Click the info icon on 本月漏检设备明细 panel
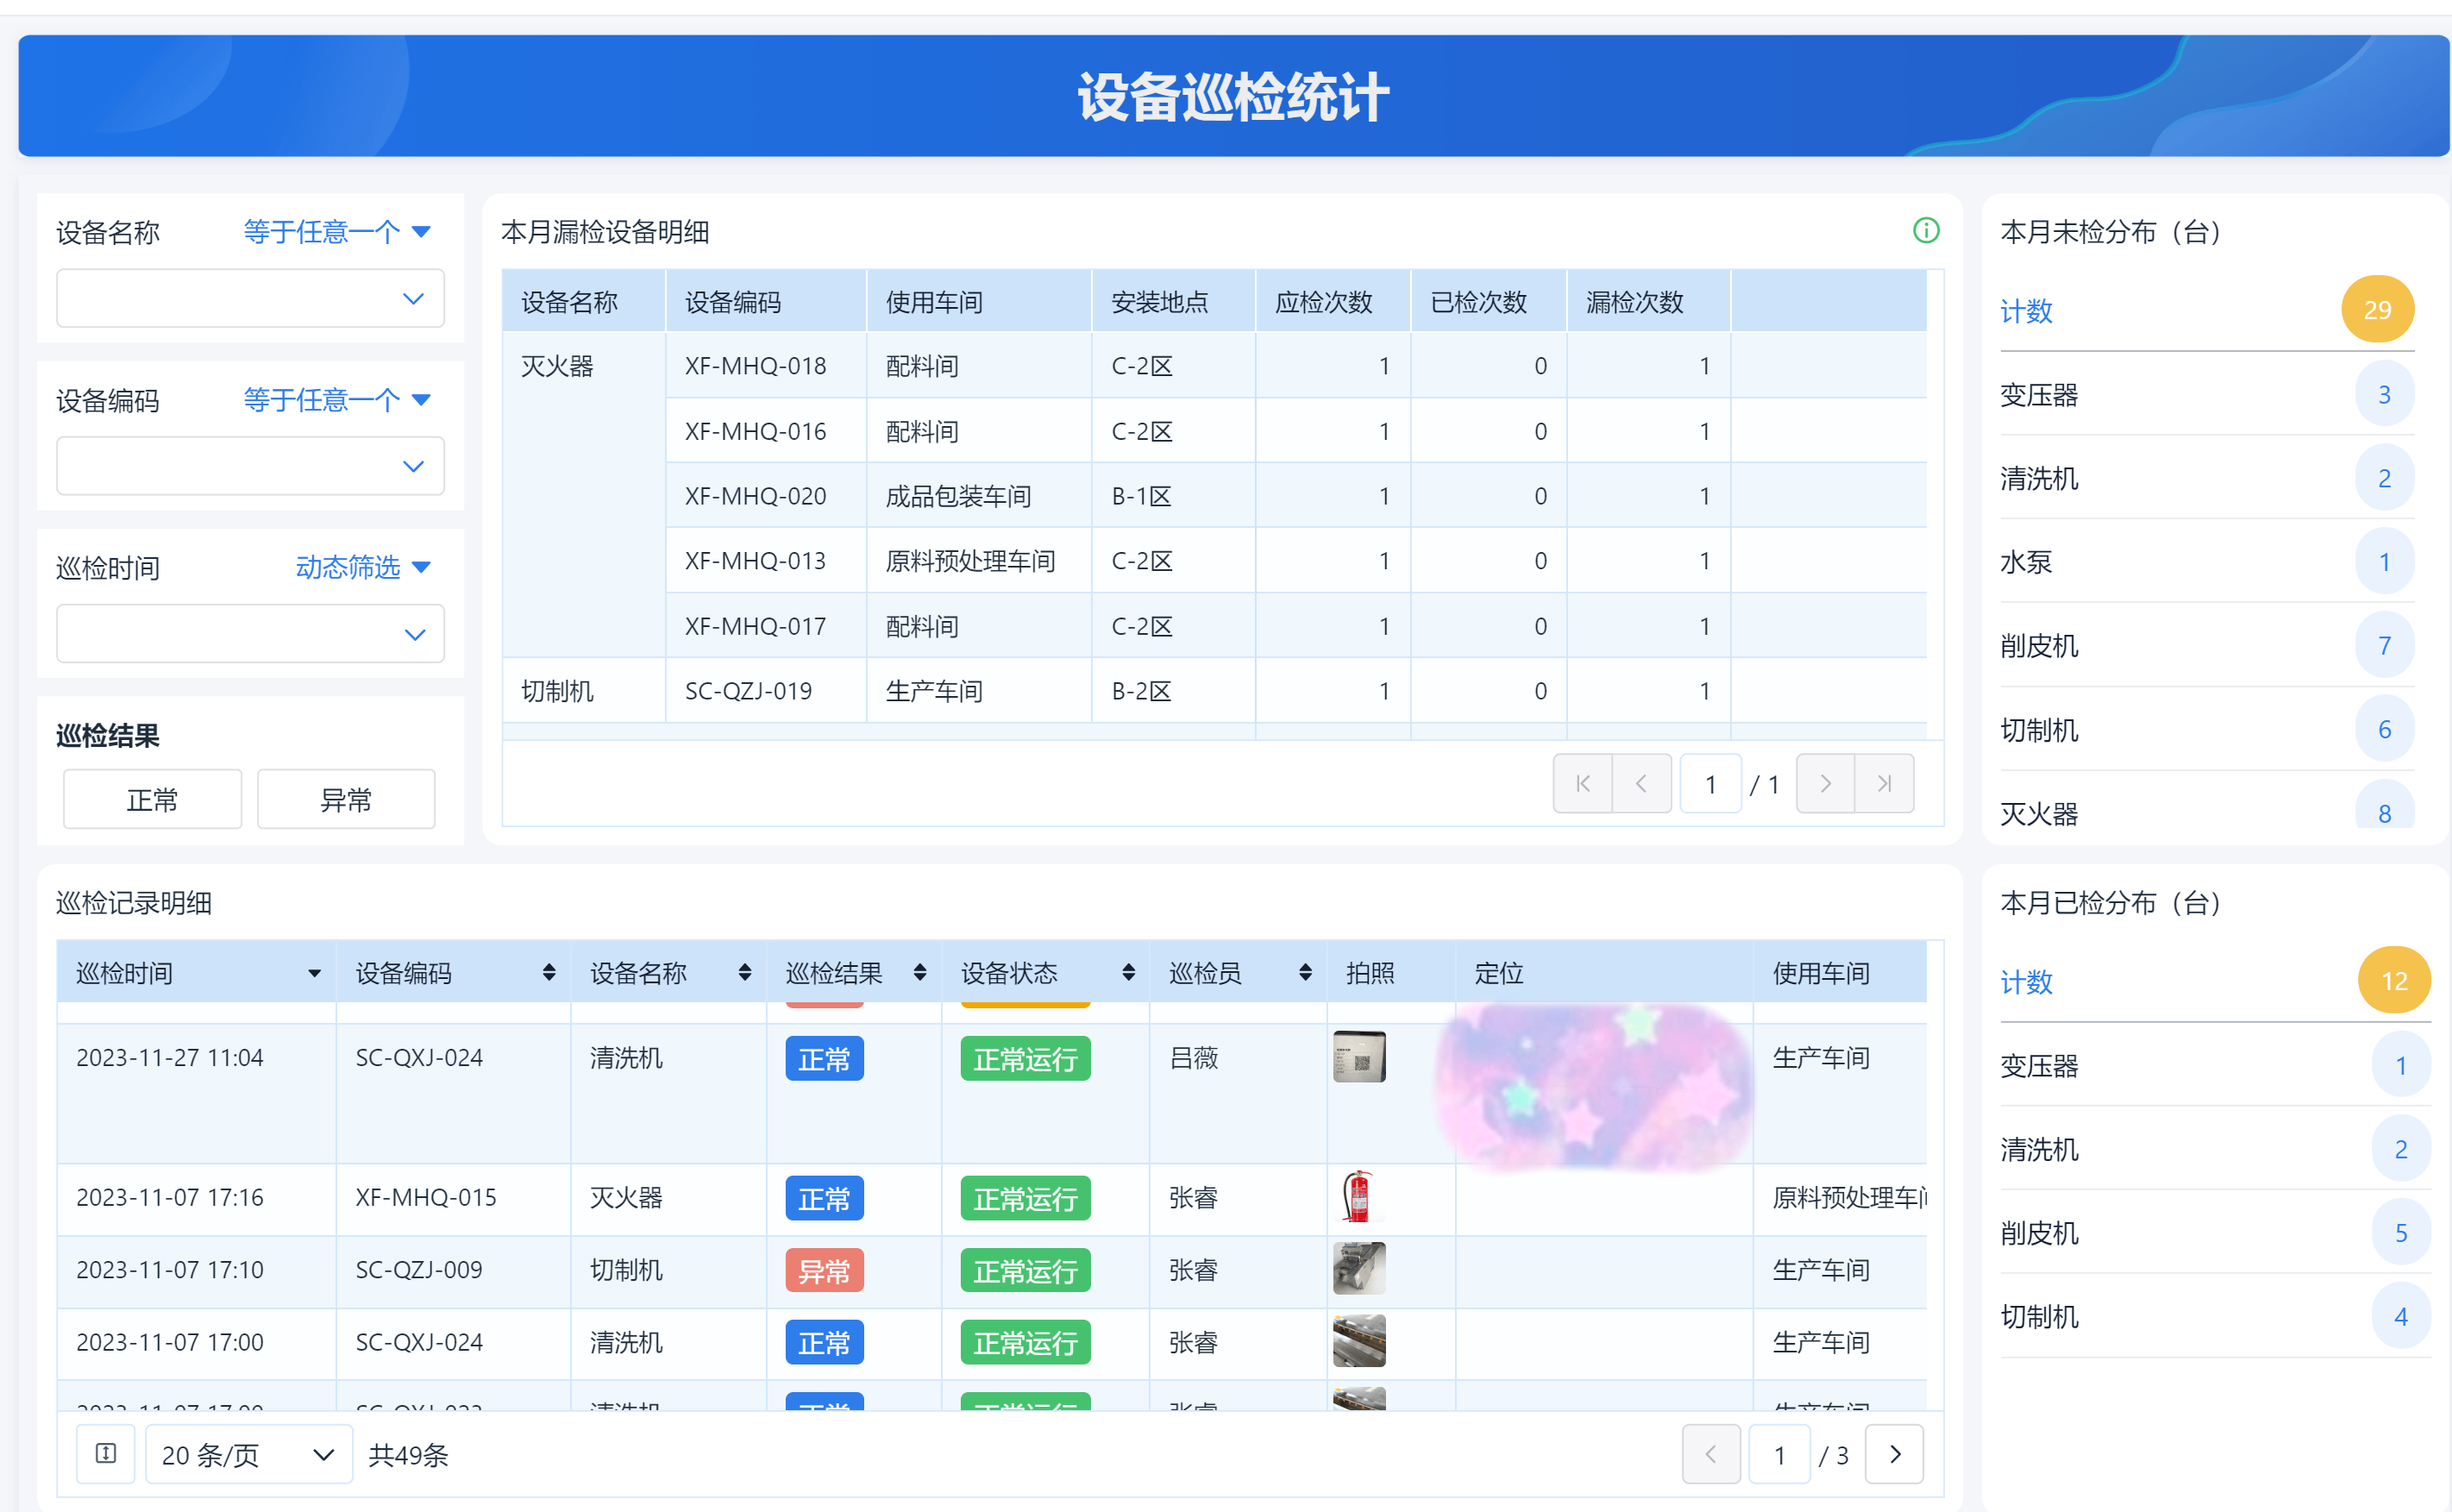The height and width of the screenshot is (1512, 2452). click(x=1925, y=231)
